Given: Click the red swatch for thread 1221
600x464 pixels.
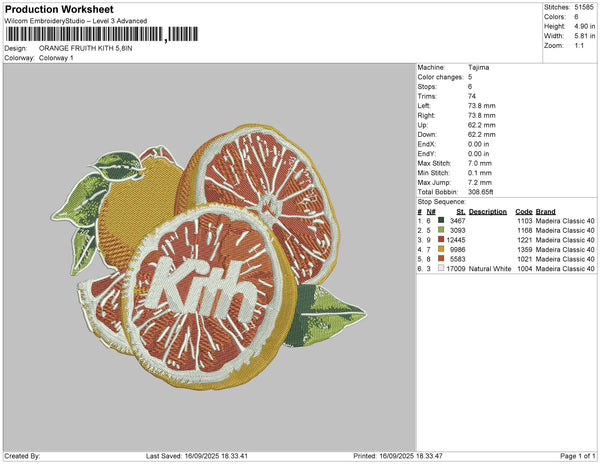Looking at the screenshot, I should pyautogui.click(x=441, y=239).
